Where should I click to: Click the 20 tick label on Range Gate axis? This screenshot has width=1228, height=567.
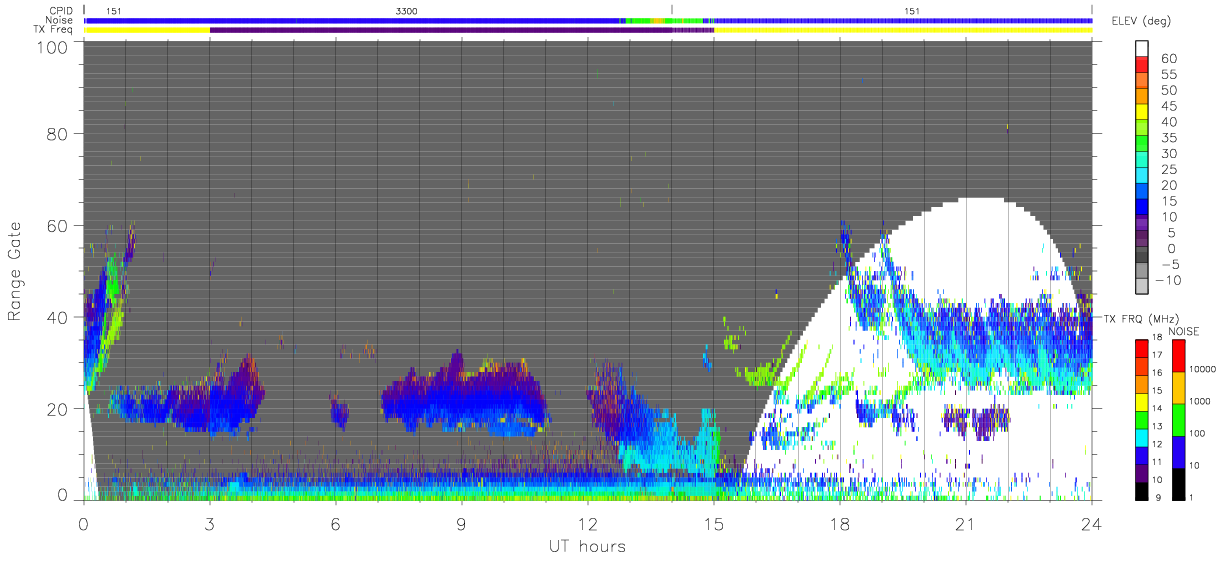point(55,409)
